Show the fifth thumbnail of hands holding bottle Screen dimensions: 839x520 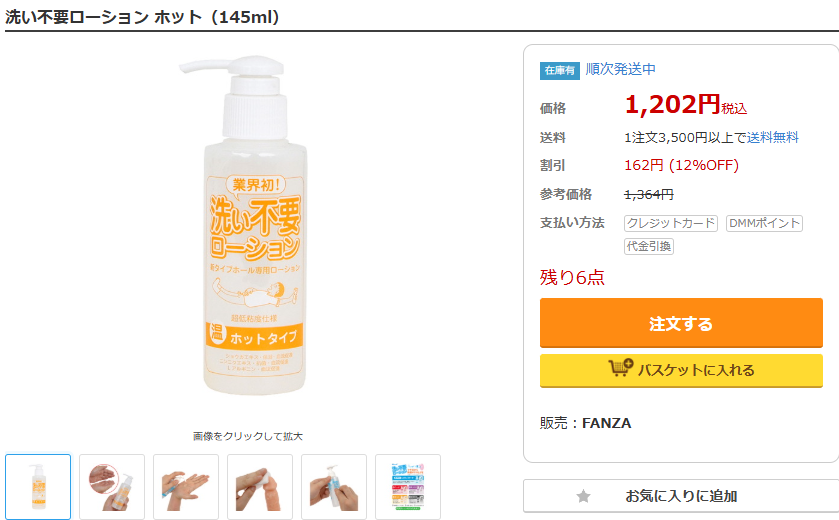334,487
